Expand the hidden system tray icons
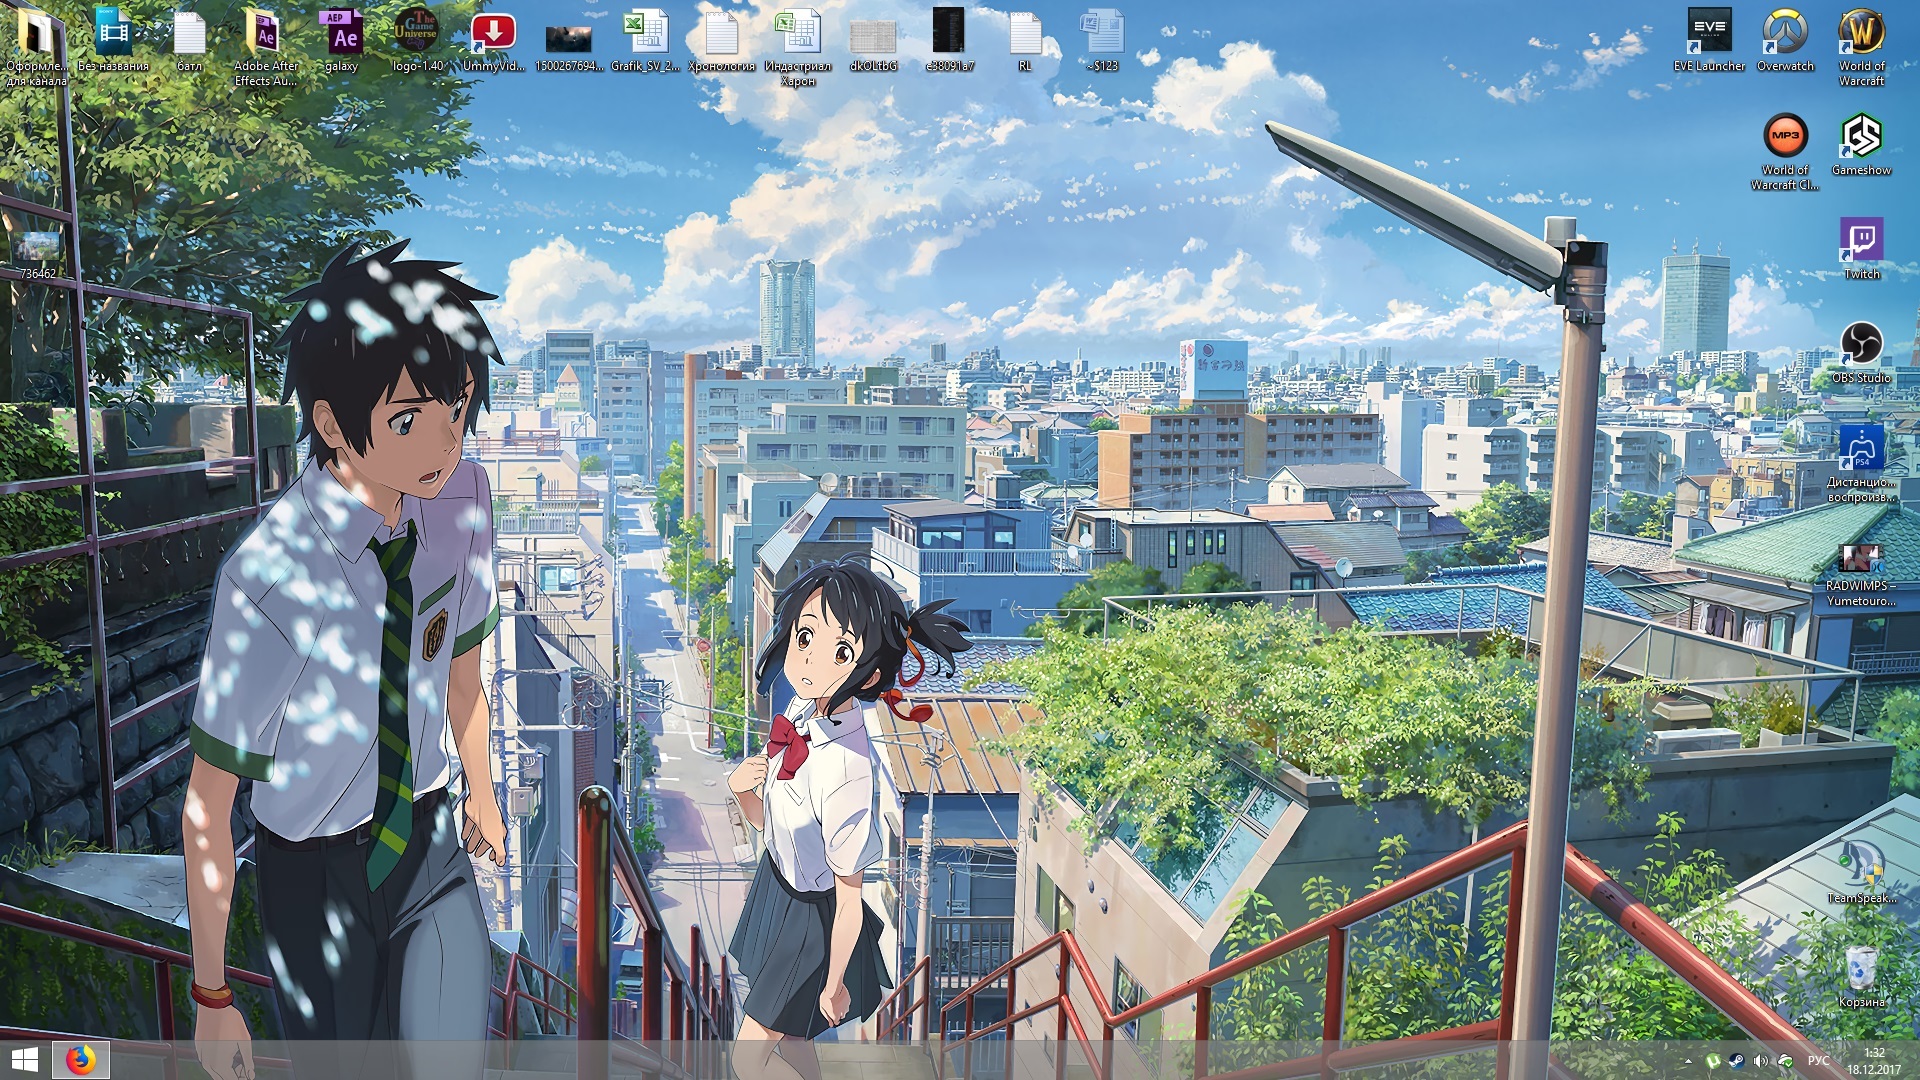The height and width of the screenshot is (1080, 1920). tap(1688, 1061)
